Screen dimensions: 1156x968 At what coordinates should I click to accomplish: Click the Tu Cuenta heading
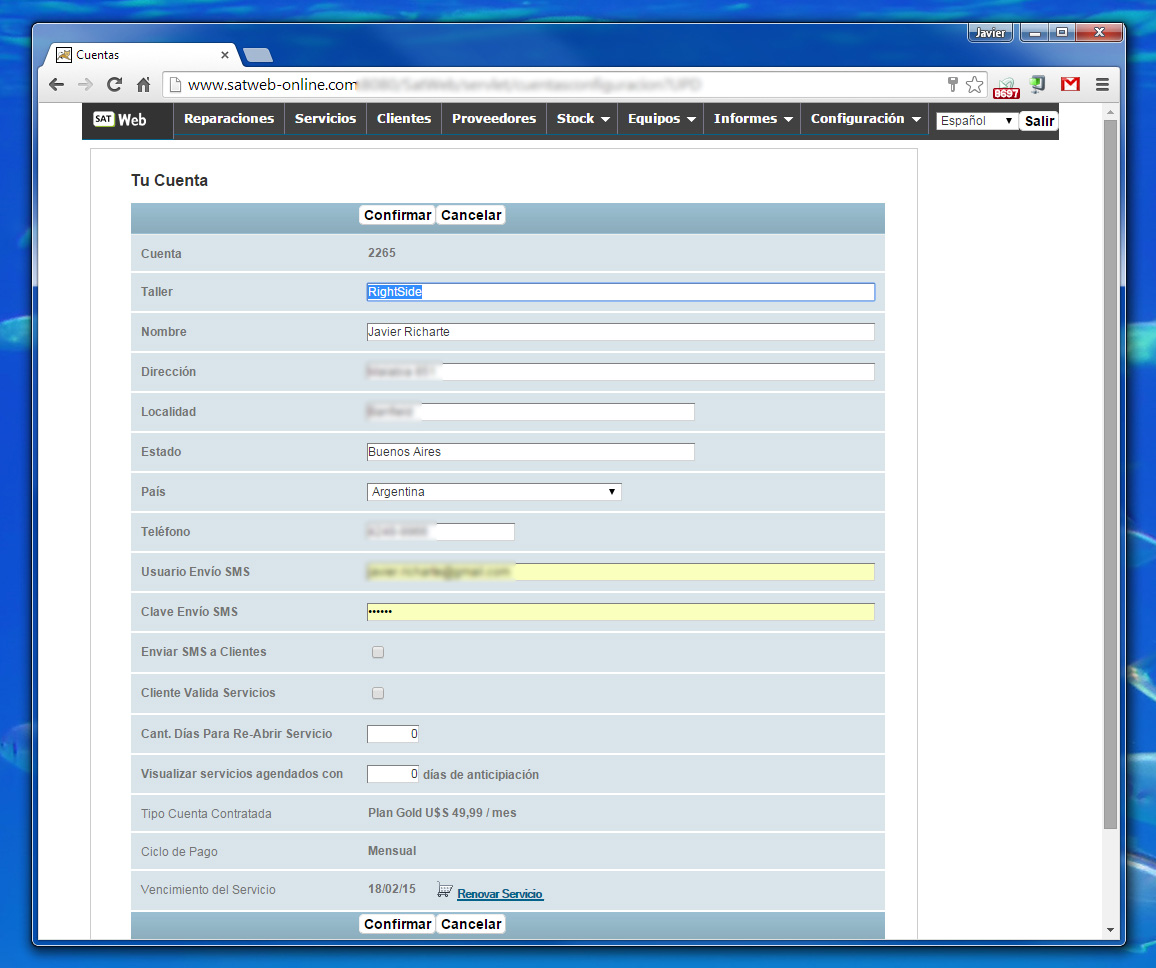click(170, 181)
